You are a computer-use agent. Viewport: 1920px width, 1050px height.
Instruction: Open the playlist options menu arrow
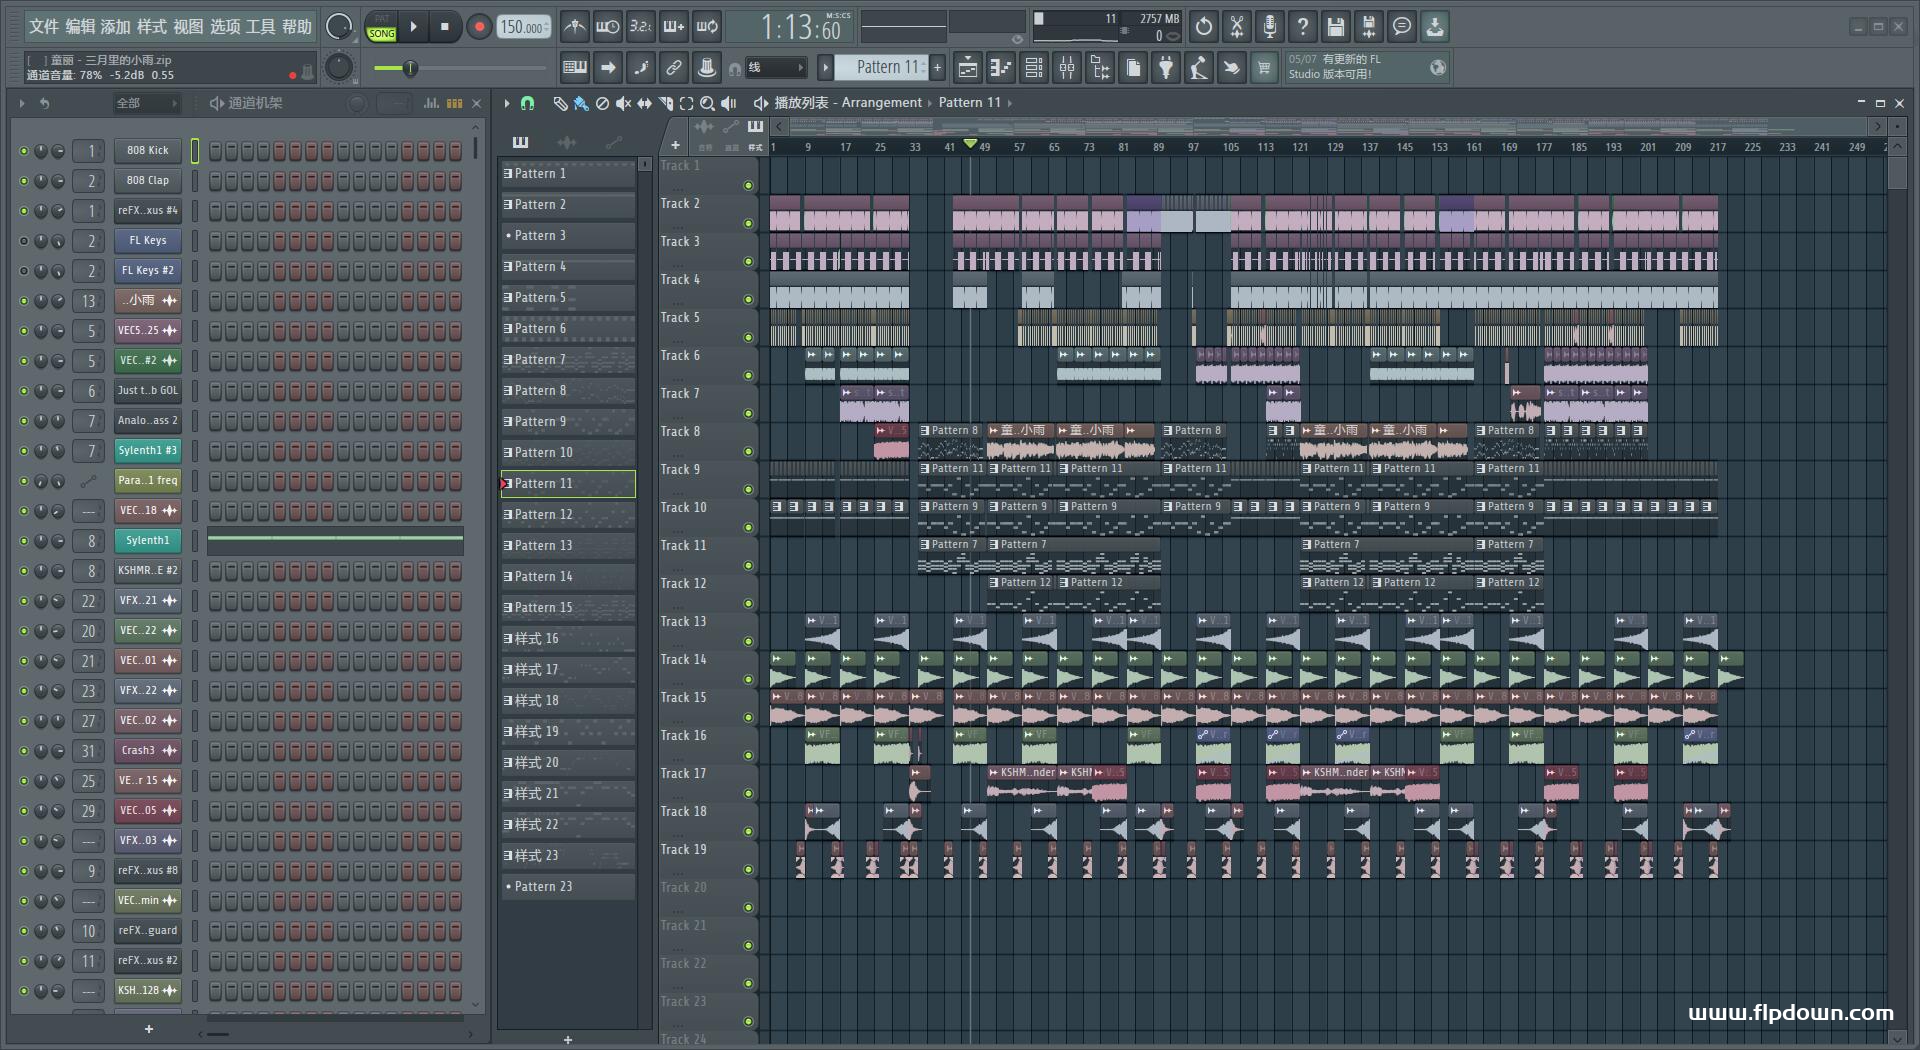click(x=507, y=103)
